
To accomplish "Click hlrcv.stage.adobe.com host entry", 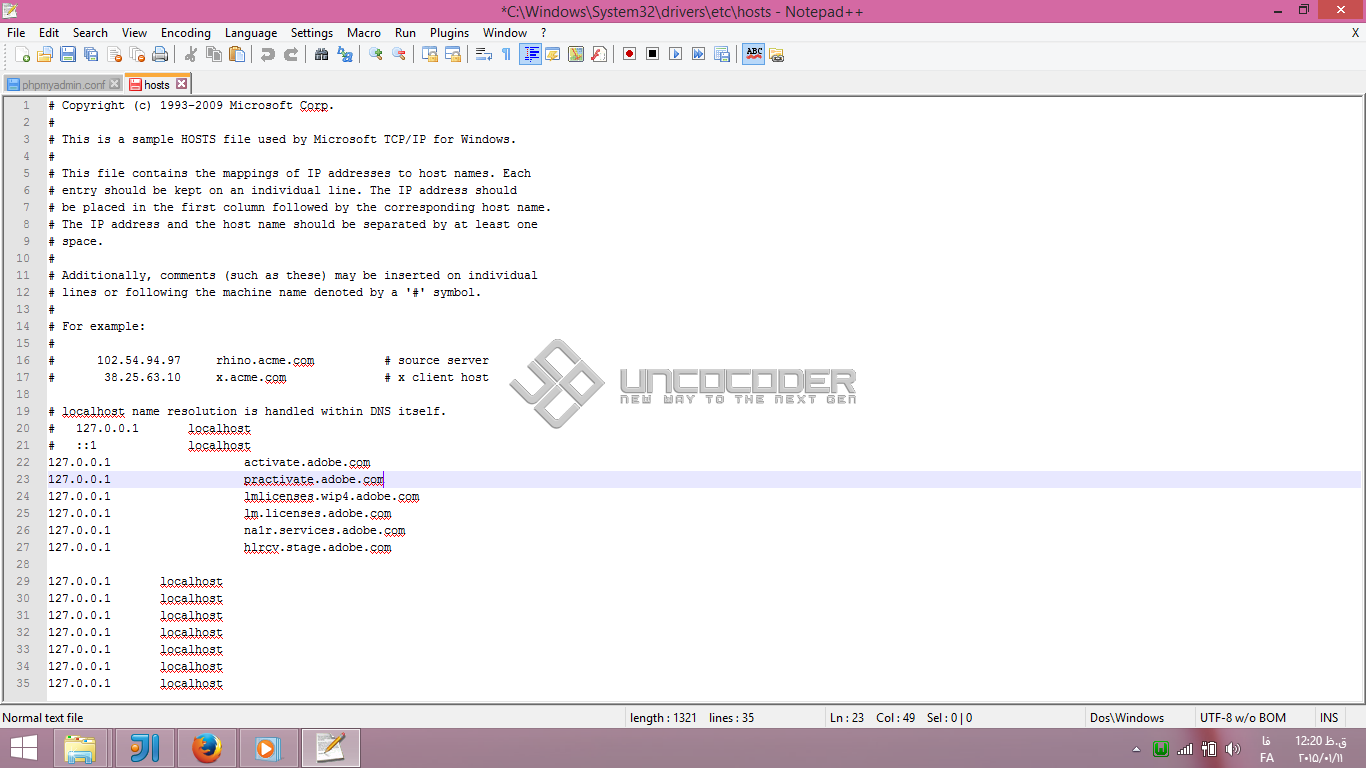I will [317, 548].
